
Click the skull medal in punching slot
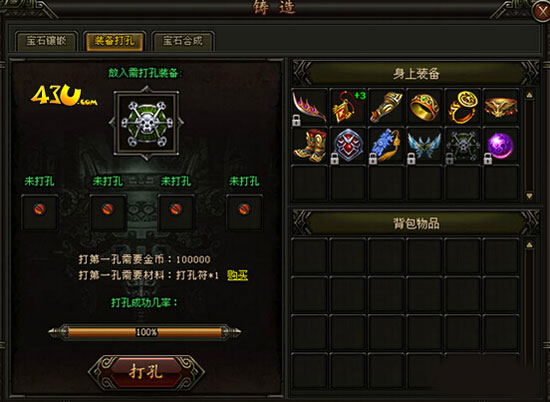[147, 123]
